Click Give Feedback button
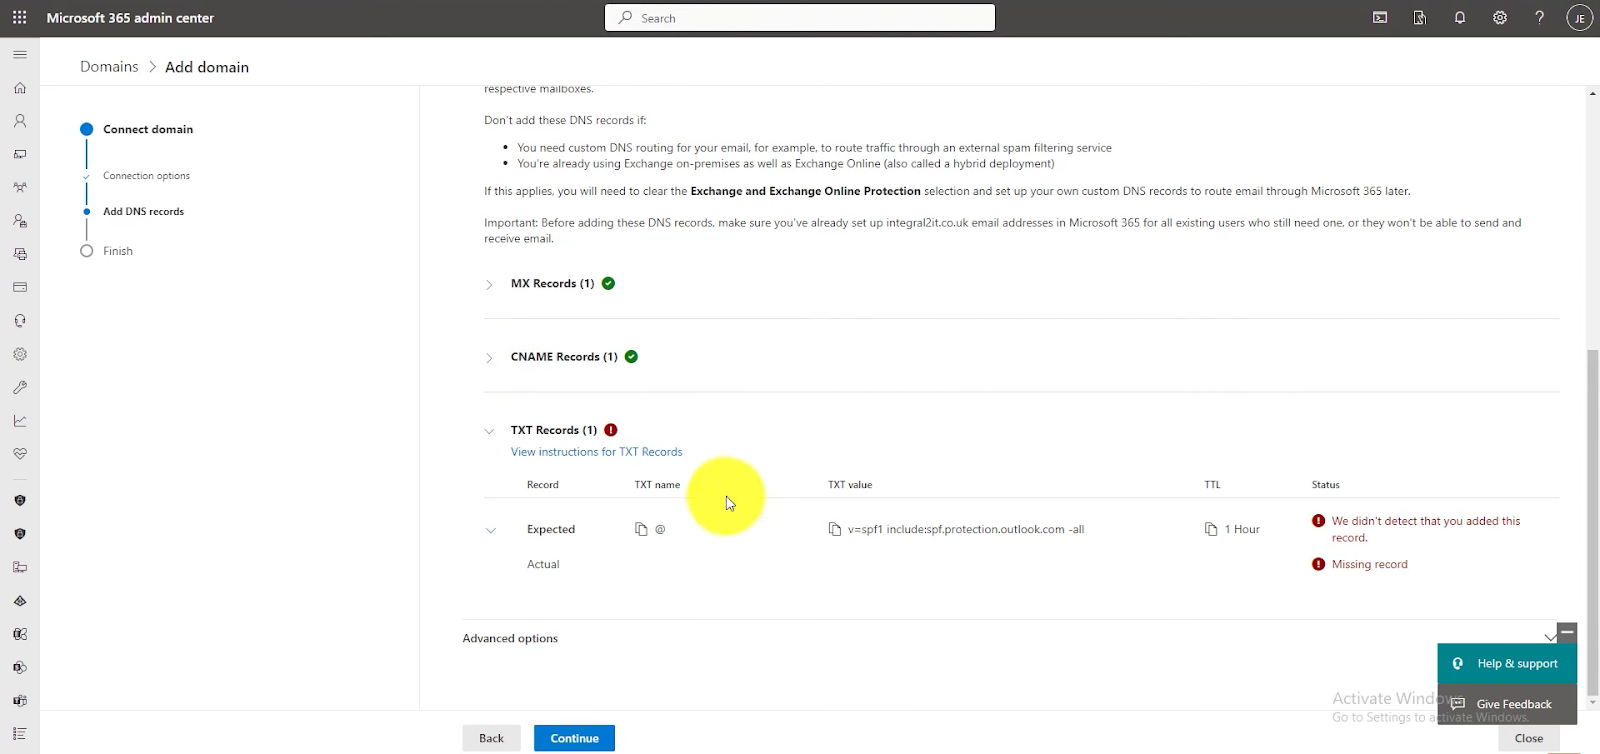1600x754 pixels. coord(1507,704)
